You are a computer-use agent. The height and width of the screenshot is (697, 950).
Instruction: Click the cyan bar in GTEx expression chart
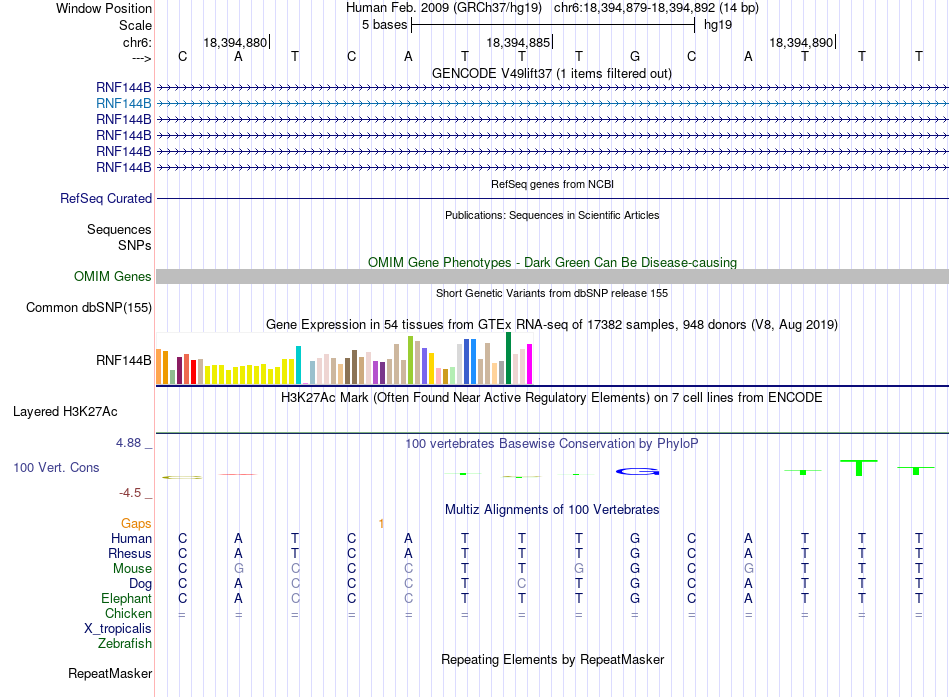[x=298, y=365]
